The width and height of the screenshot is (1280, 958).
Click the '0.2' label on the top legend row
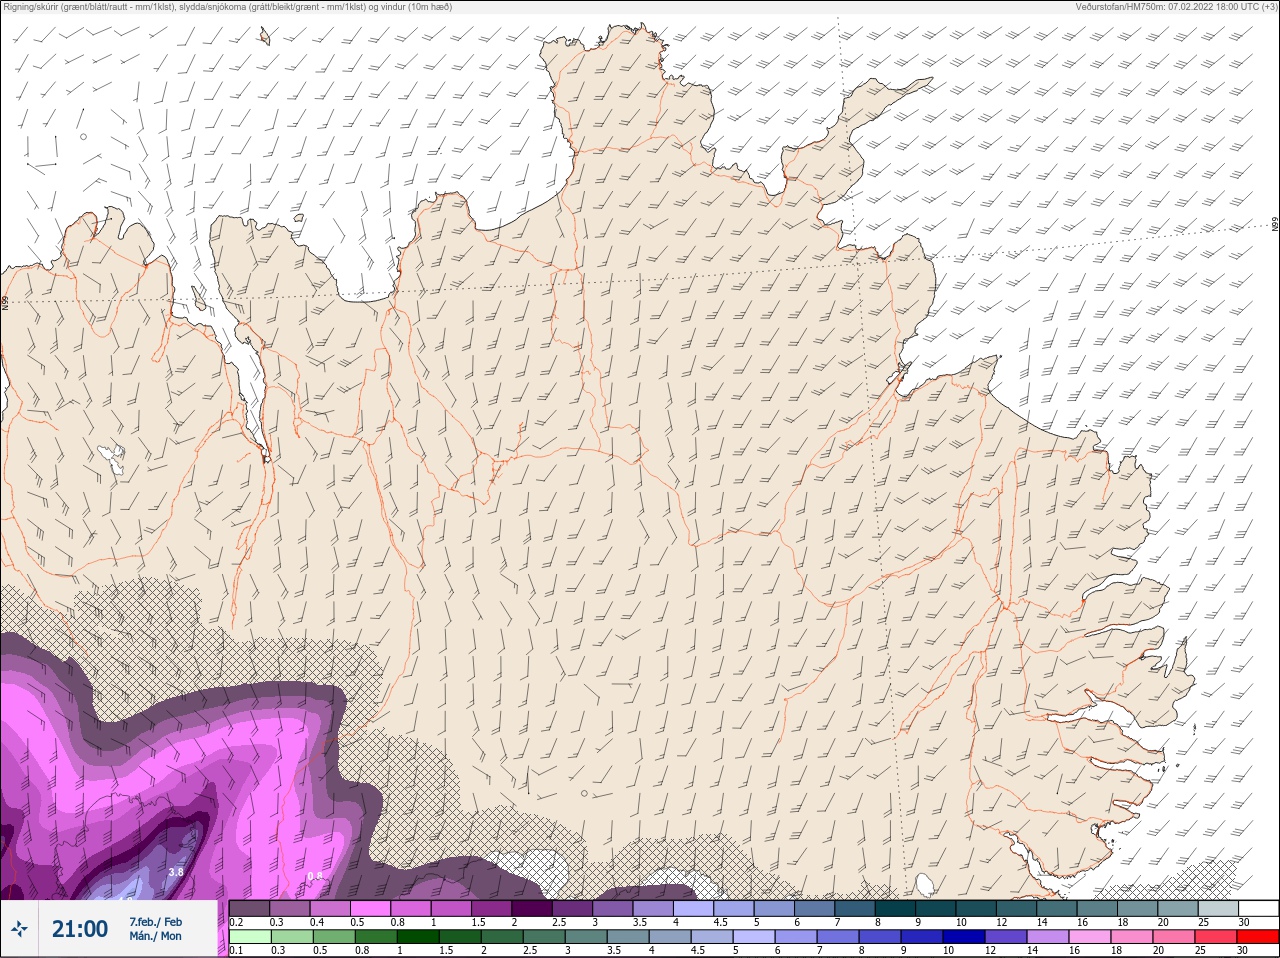236,922
